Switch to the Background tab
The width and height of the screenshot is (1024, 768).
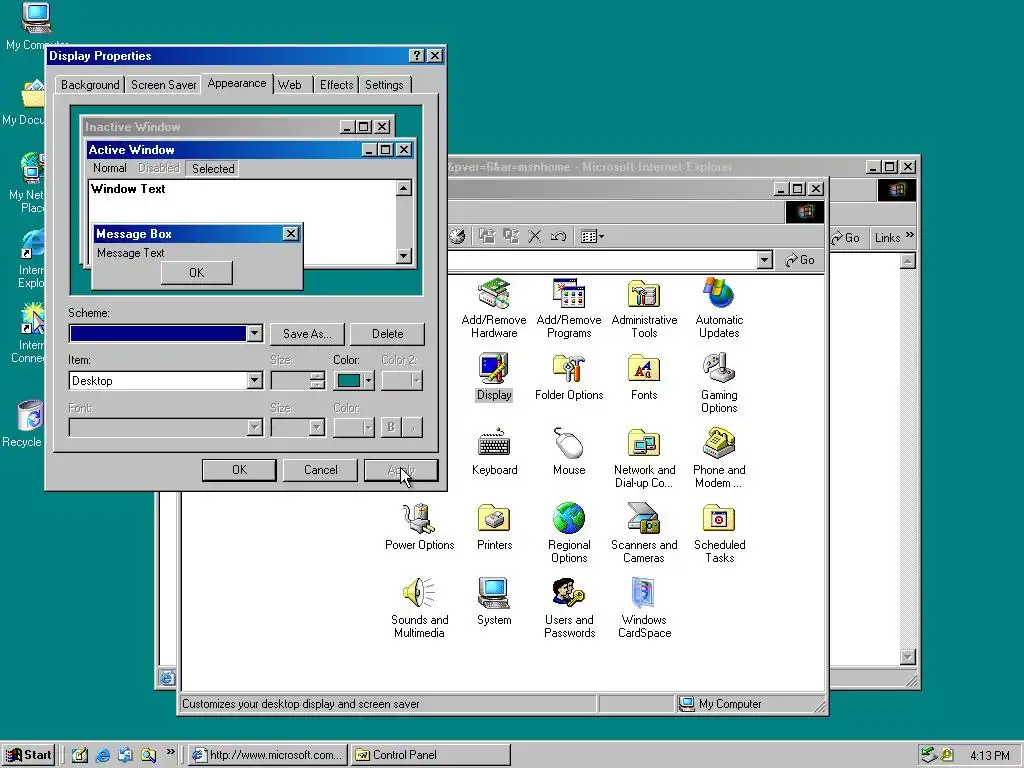pos(90,85)
